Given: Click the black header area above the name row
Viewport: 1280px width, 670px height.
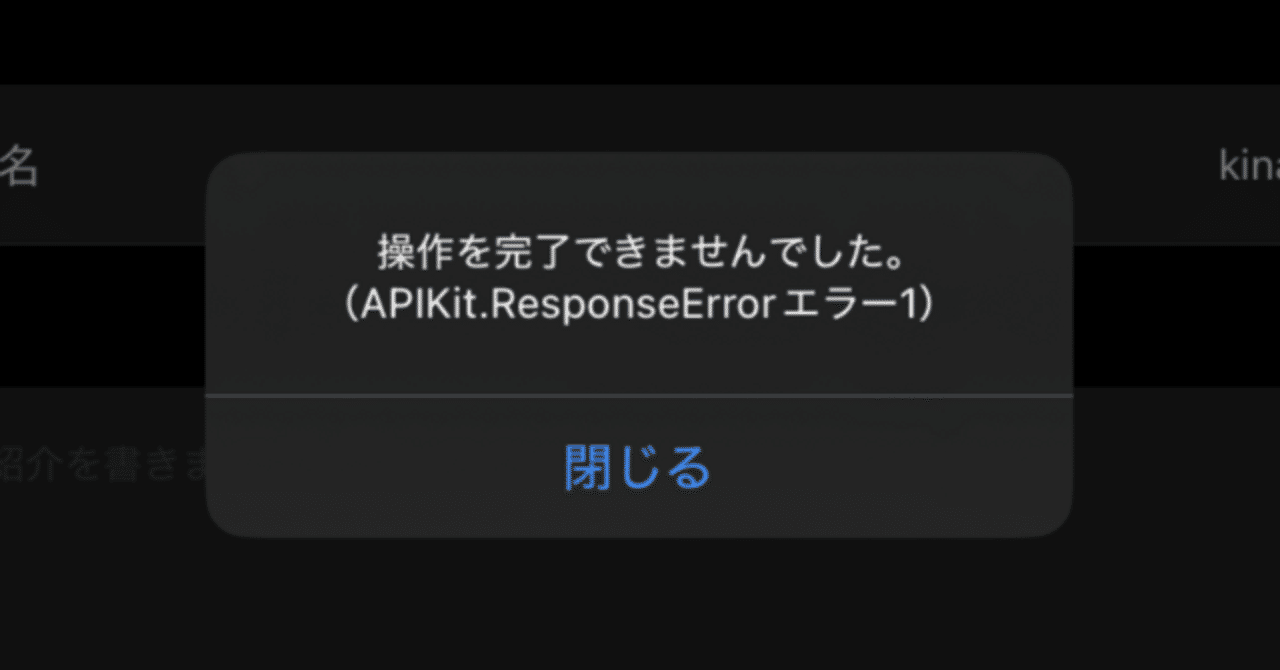Looking at the screenshot, I should [640, 42].
